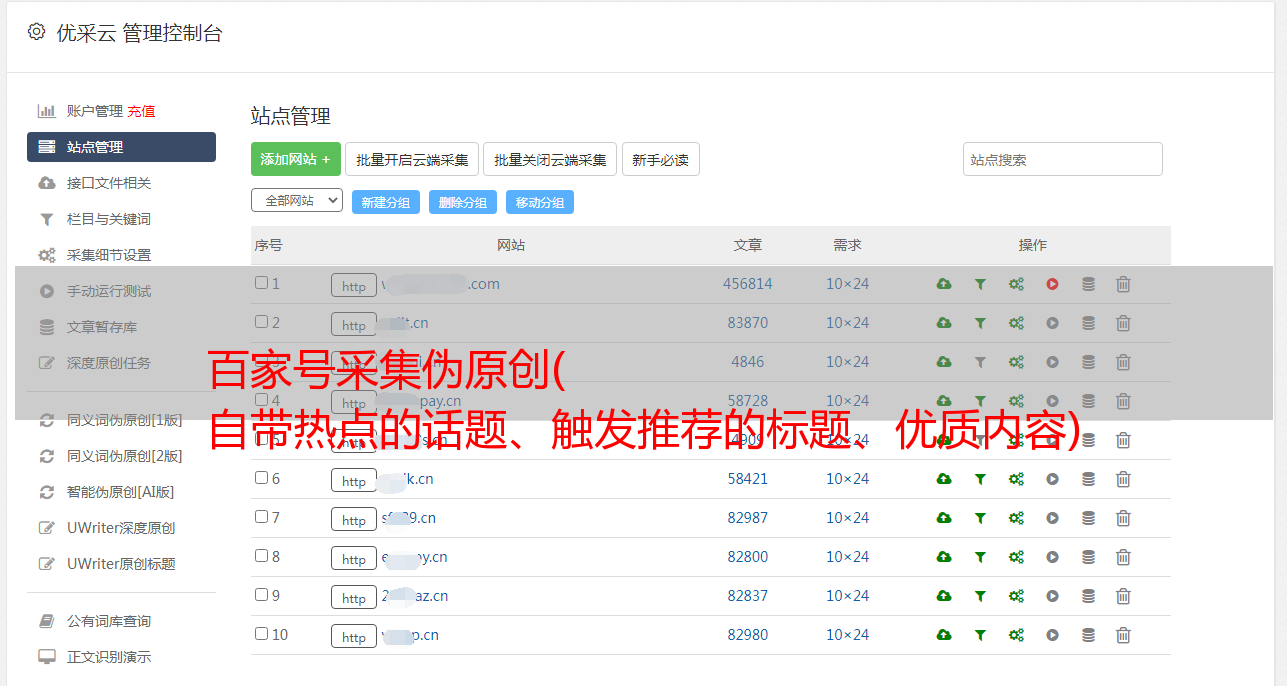The image size is (1287, 686).
Task: Open UWriter深度原创 sidebar item
Action: [120, 528]
